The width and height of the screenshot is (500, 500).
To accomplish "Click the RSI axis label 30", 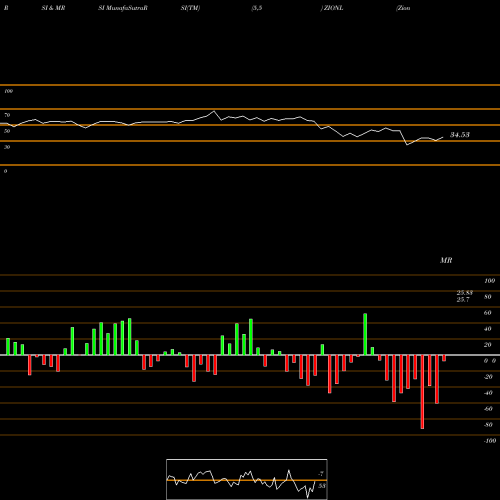I will [x=7, y=147].
